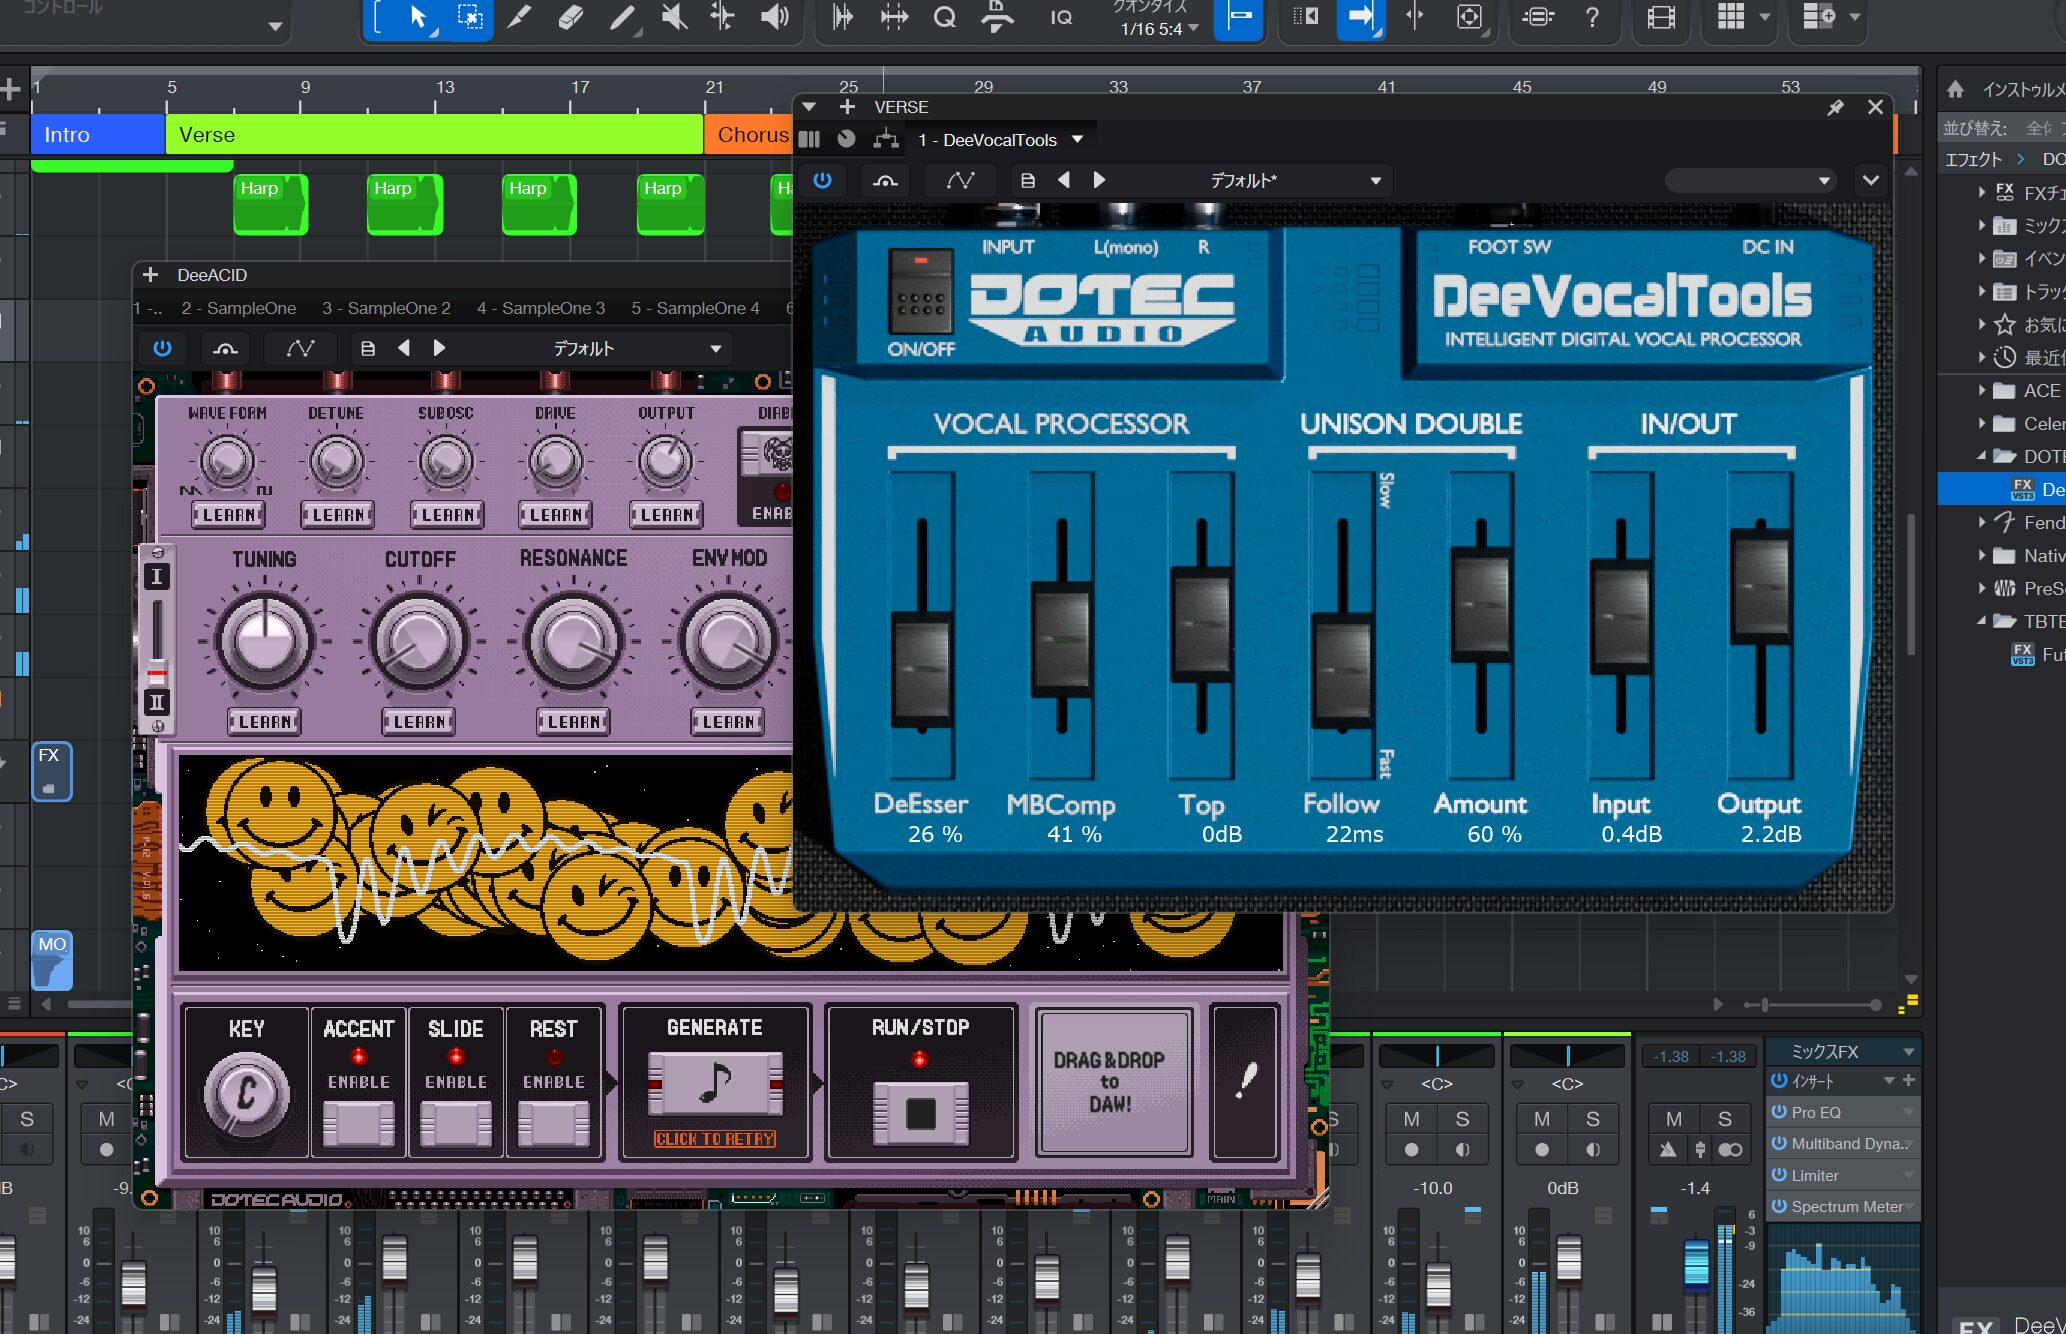Select the Eraser tool
The image size is (2066, 1334).
570,17
